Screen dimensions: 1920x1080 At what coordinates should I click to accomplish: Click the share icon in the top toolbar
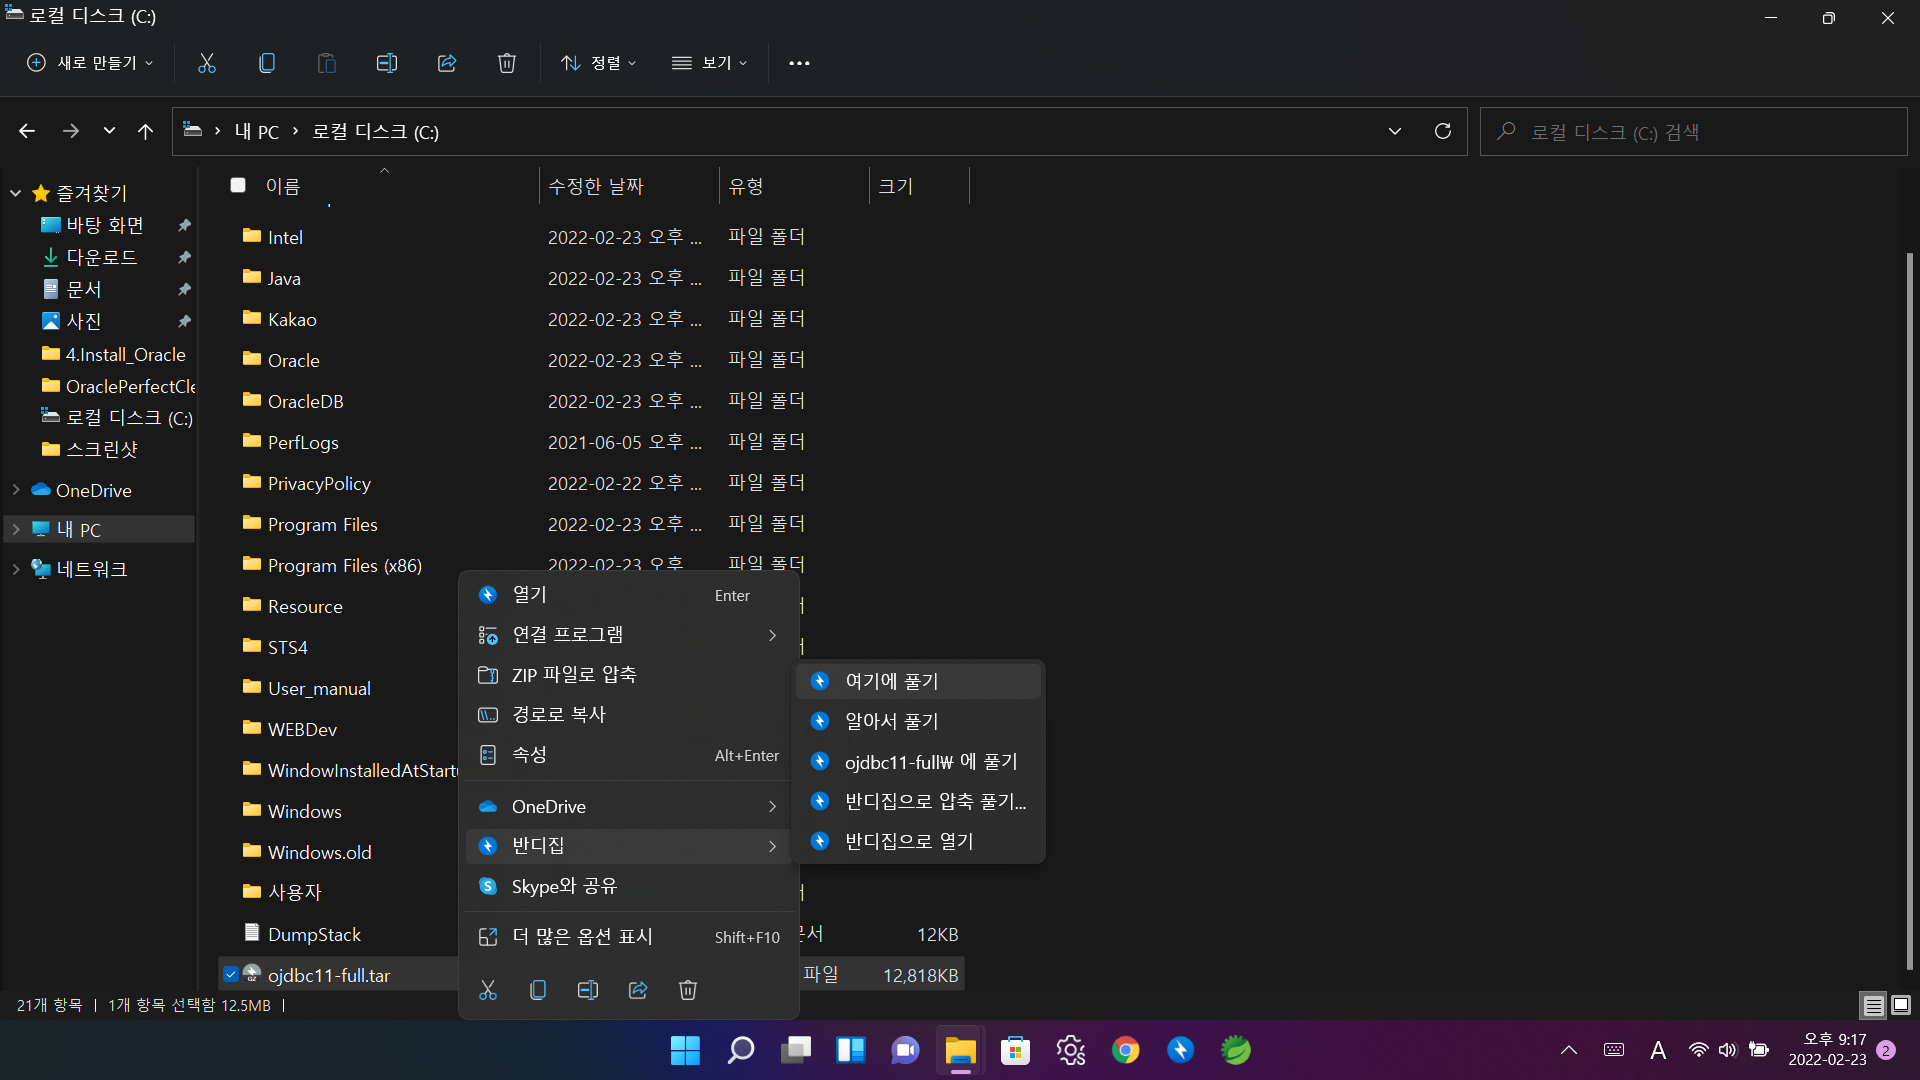[447, 63]
